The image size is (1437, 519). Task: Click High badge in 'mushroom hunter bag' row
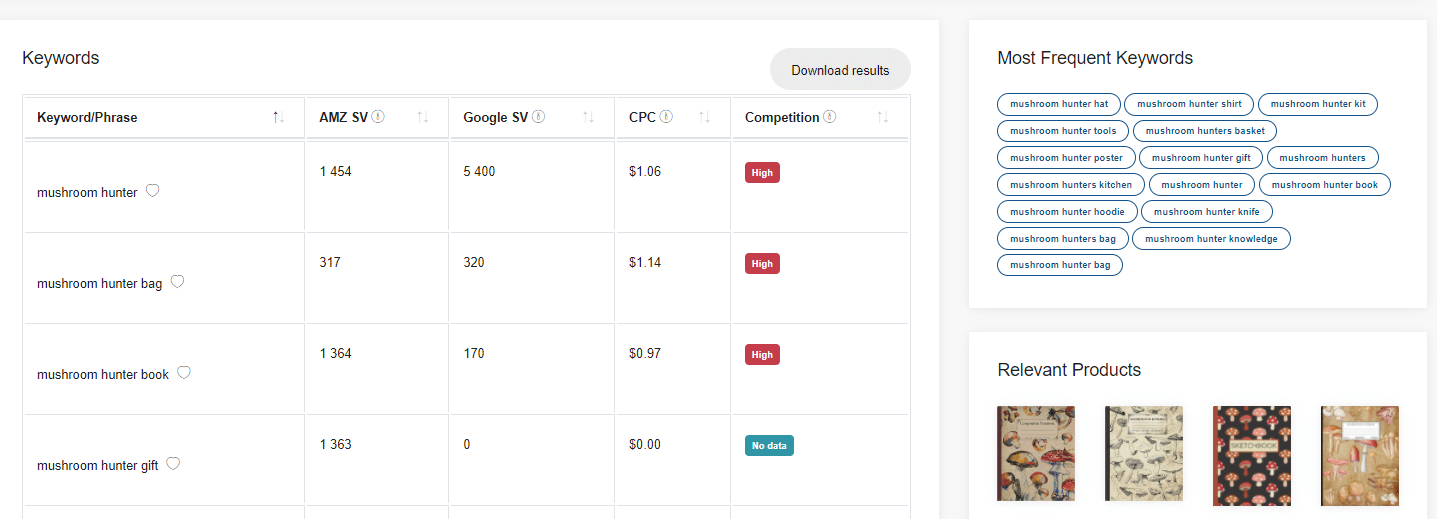coord(762,264)
